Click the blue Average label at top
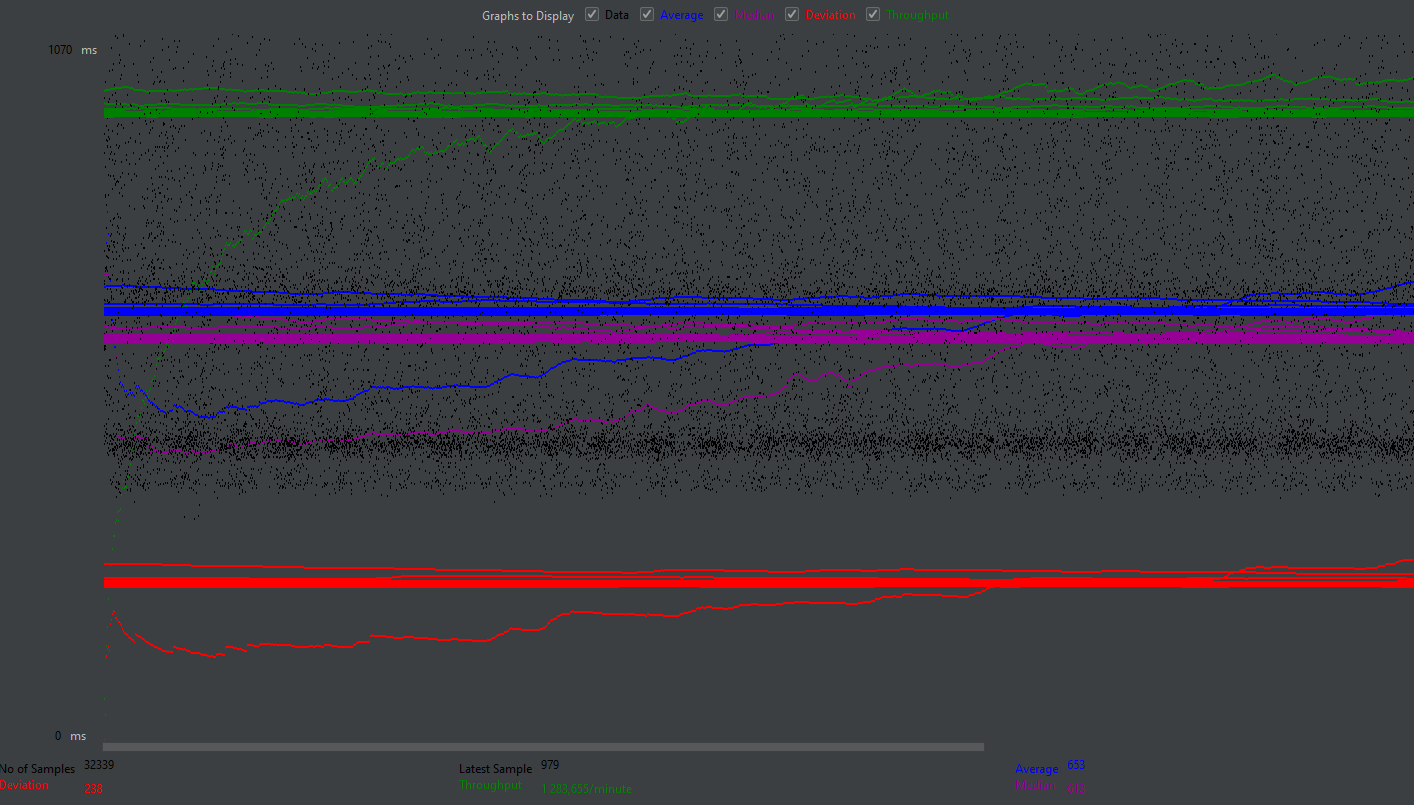Viewport: 1414px width, 807px height. pyautogui.click(x=681, y=16)
